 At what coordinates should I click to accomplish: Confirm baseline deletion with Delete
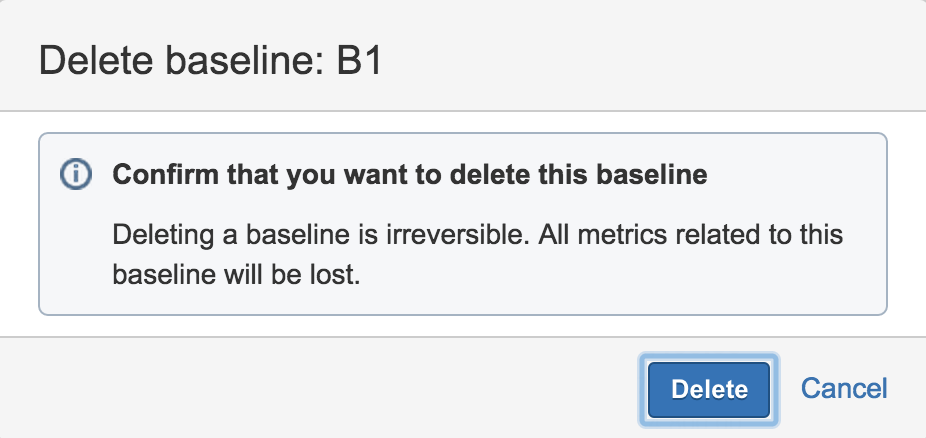coord(709,389)
